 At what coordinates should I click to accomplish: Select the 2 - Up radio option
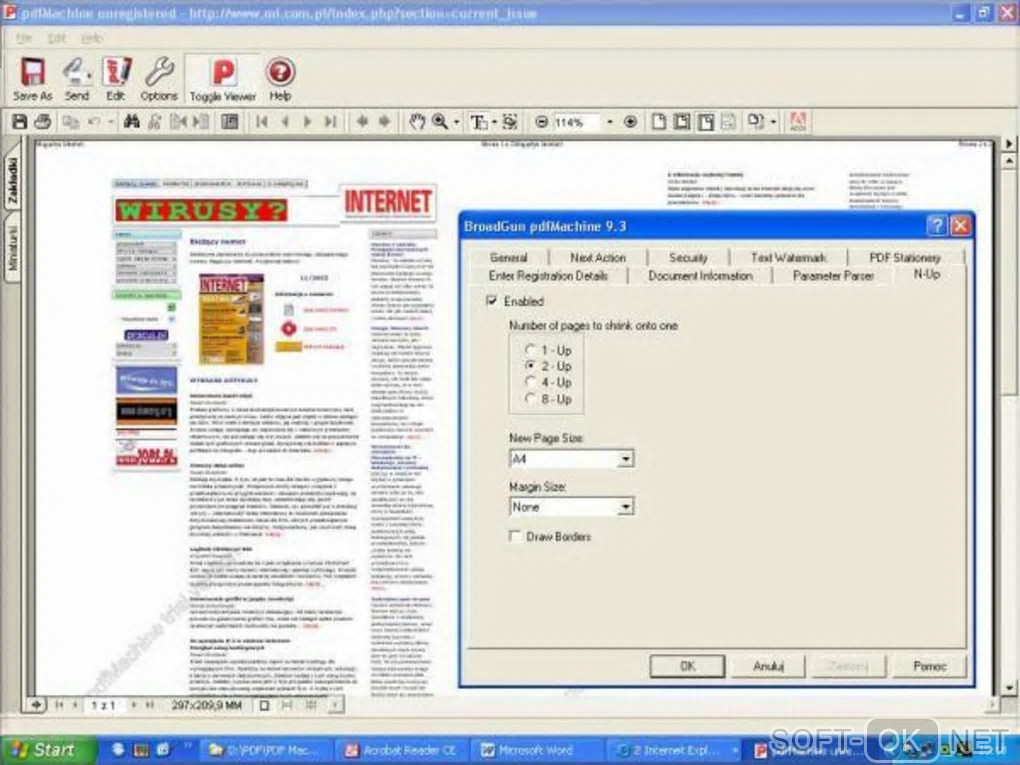(531, 366)
